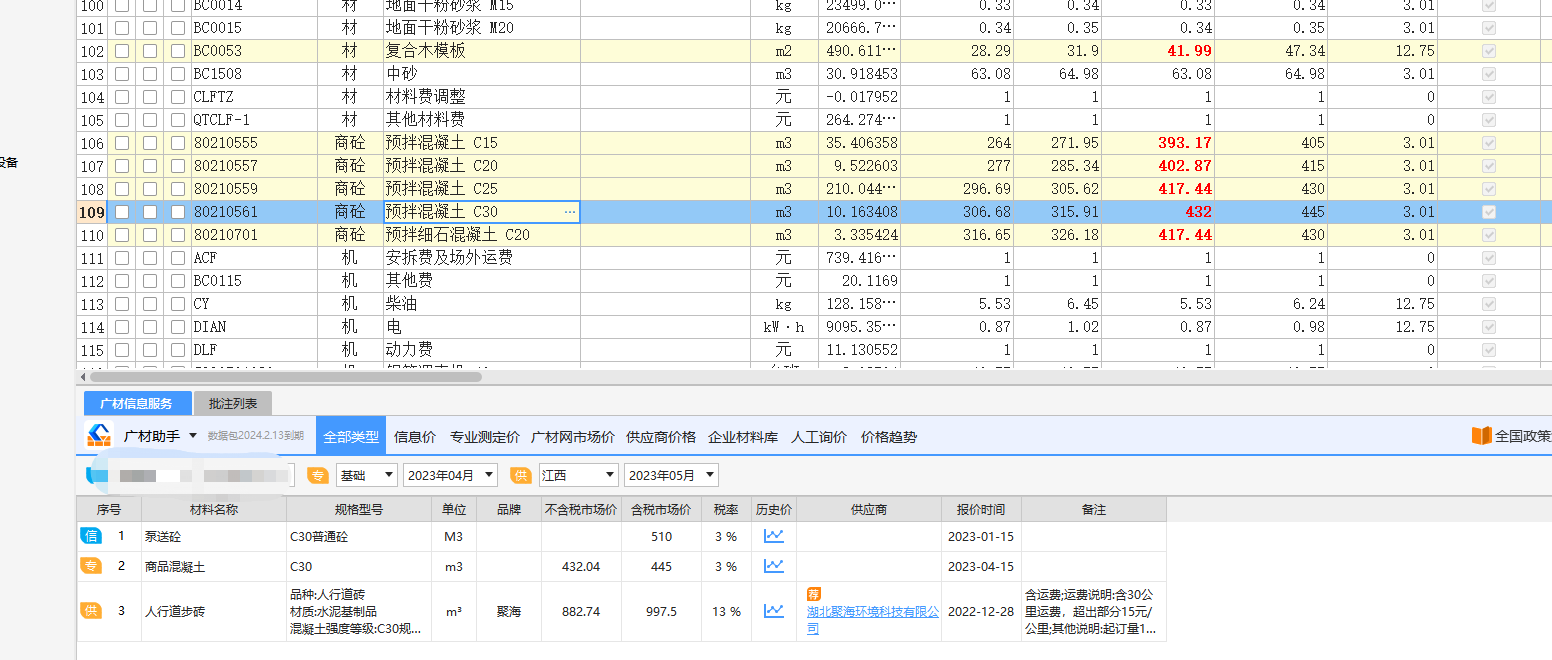Viewport: 1552px width, 660px height.
Task: Open the 基础 dropdown
Action: point(366,475)
